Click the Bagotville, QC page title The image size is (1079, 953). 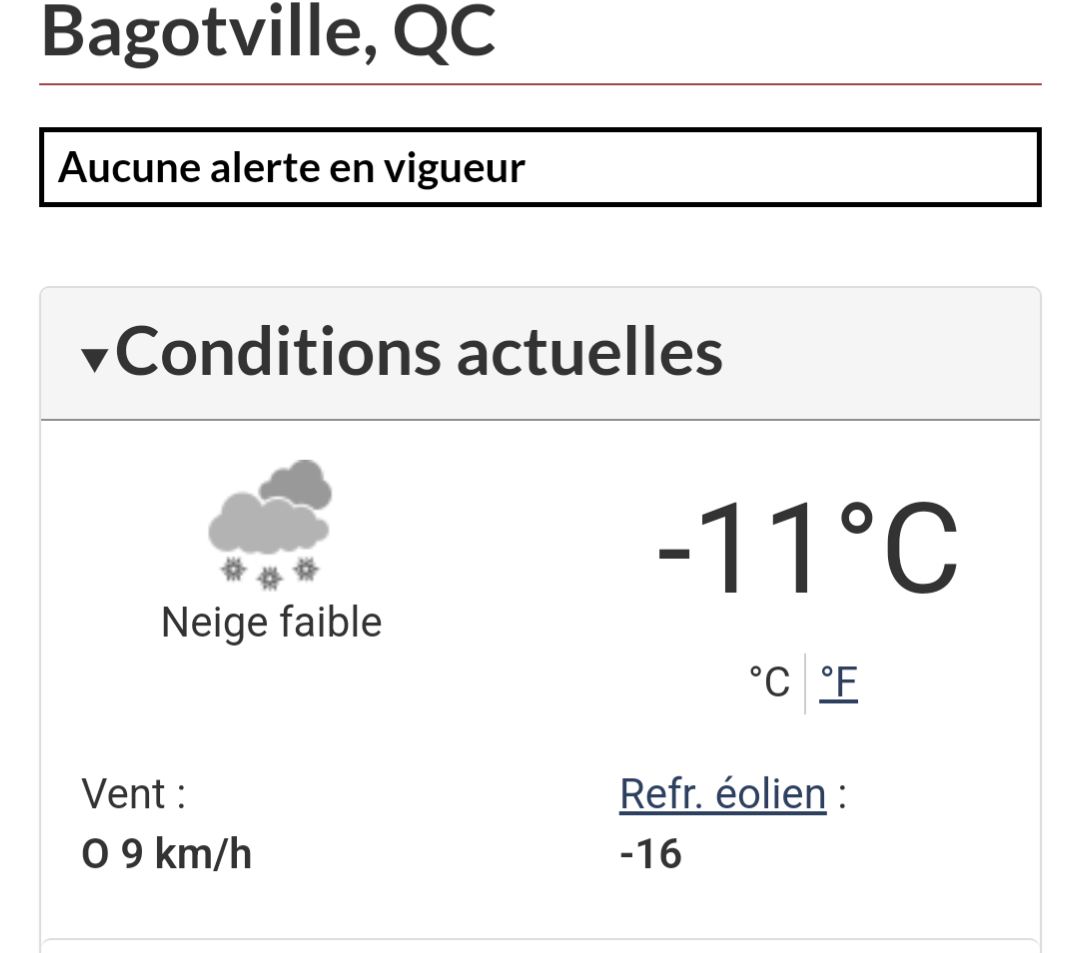[x=268, y=32]
